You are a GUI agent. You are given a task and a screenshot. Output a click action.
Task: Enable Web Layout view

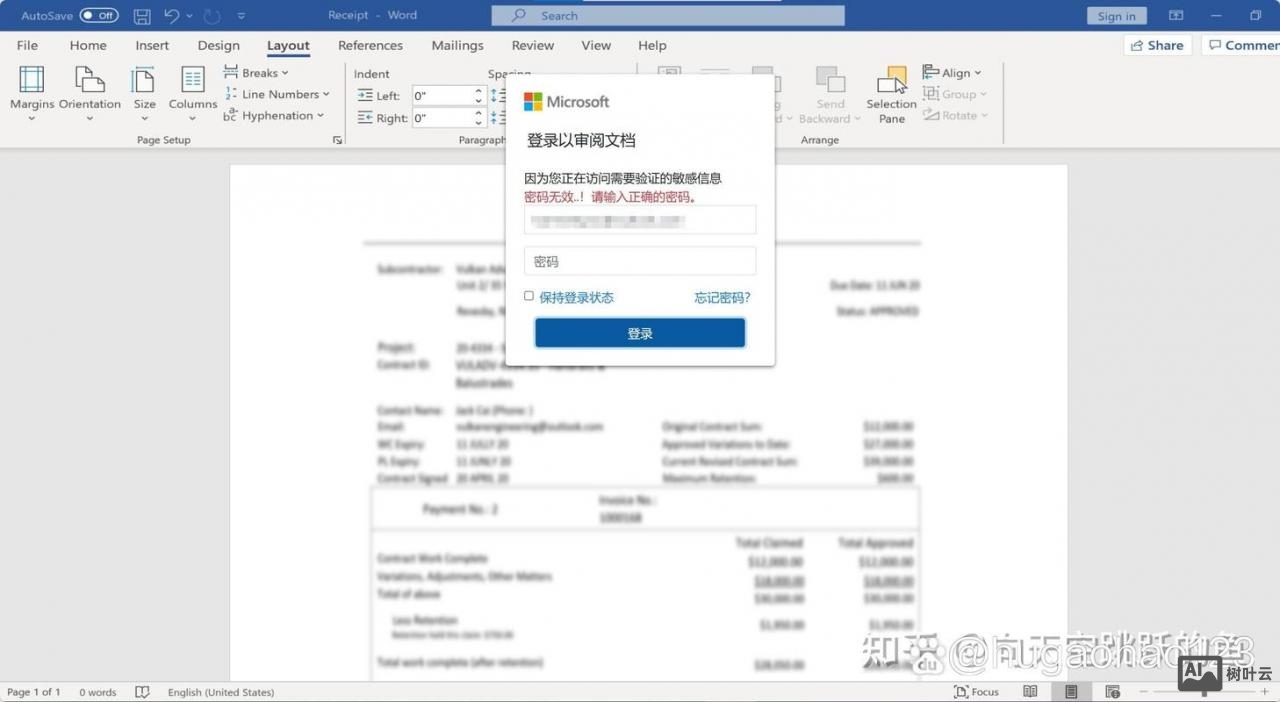(x=1112, y=691)
